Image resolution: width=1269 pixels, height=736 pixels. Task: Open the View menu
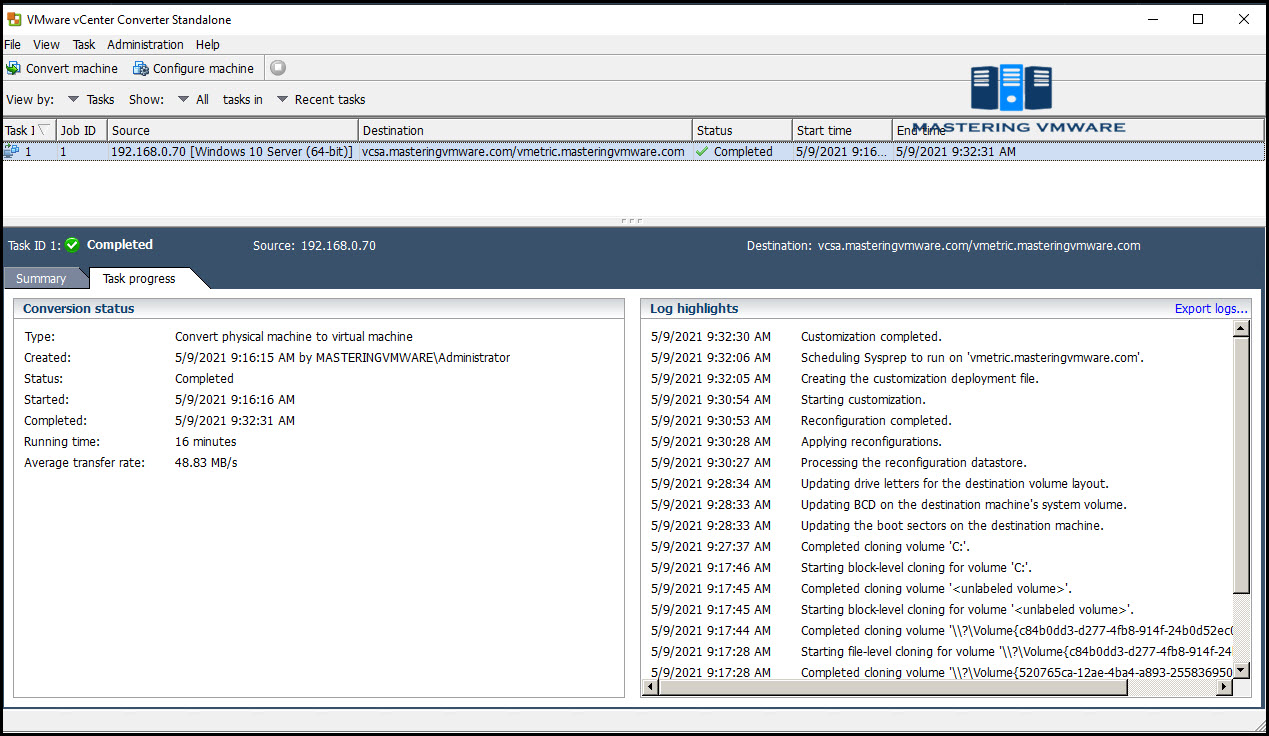(x=46, y=44)
